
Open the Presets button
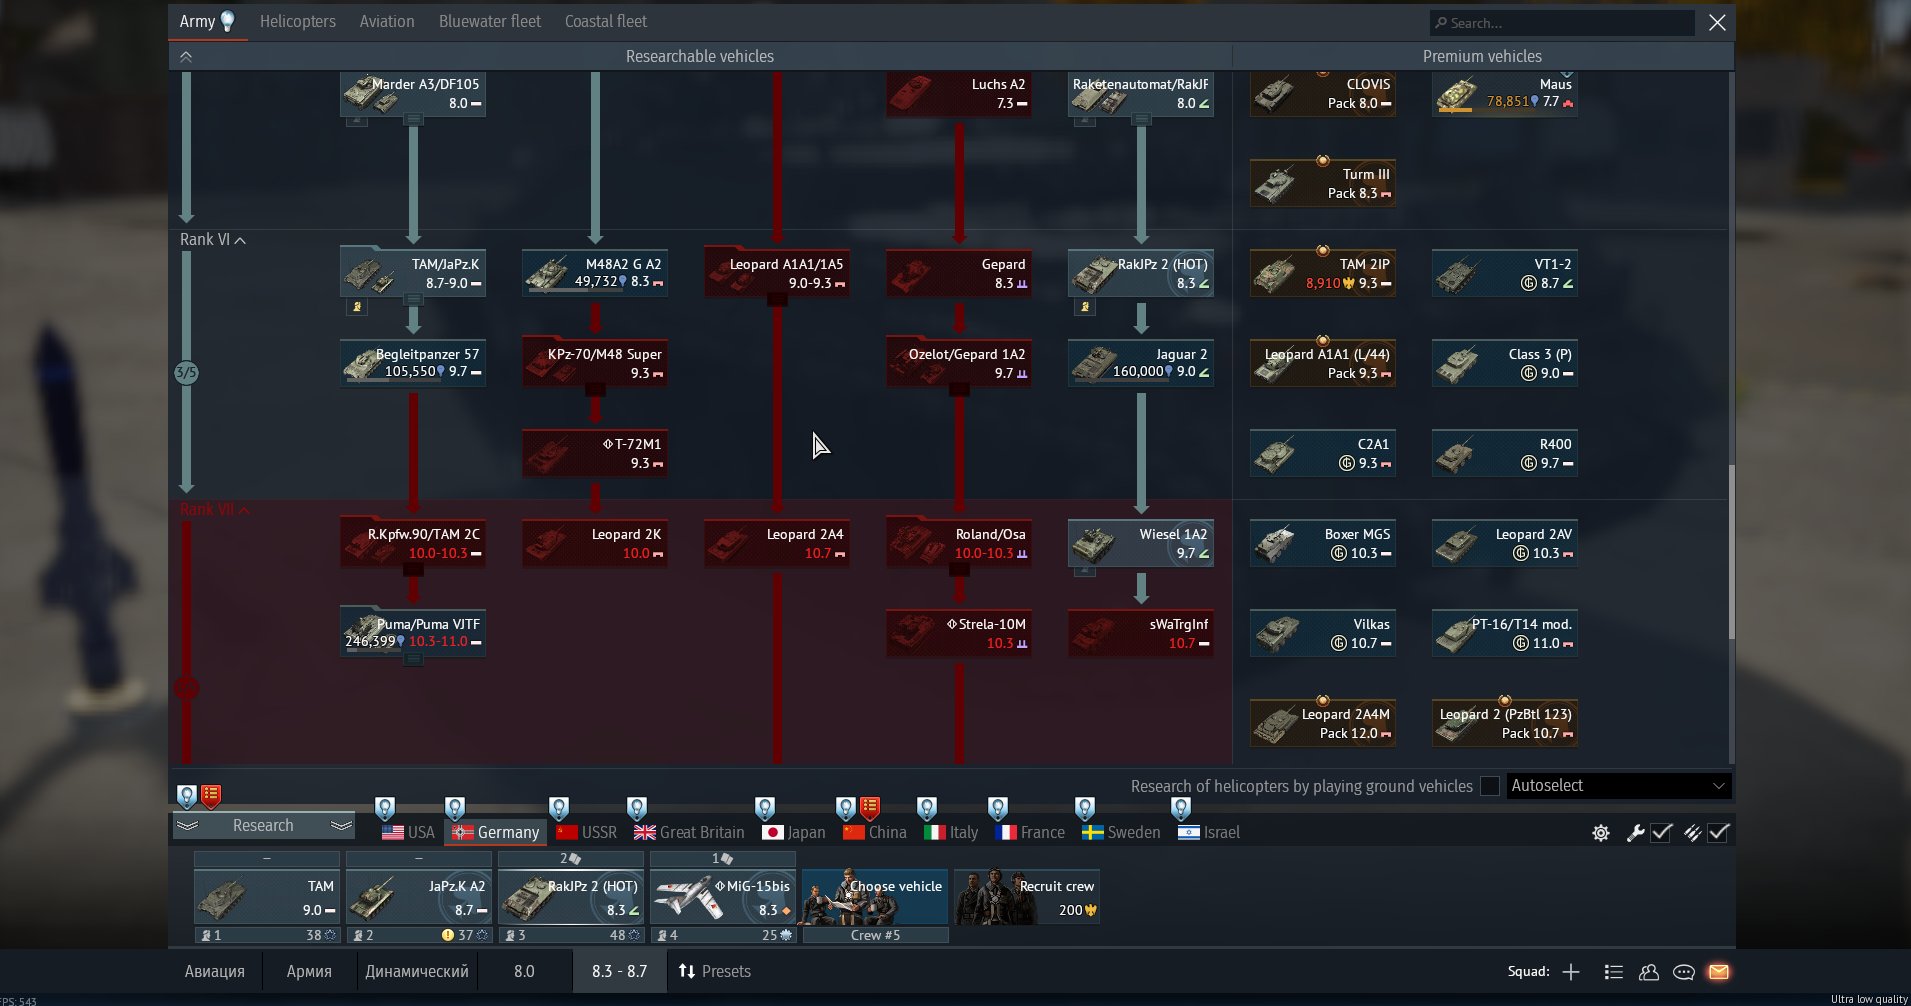(715, 972)
